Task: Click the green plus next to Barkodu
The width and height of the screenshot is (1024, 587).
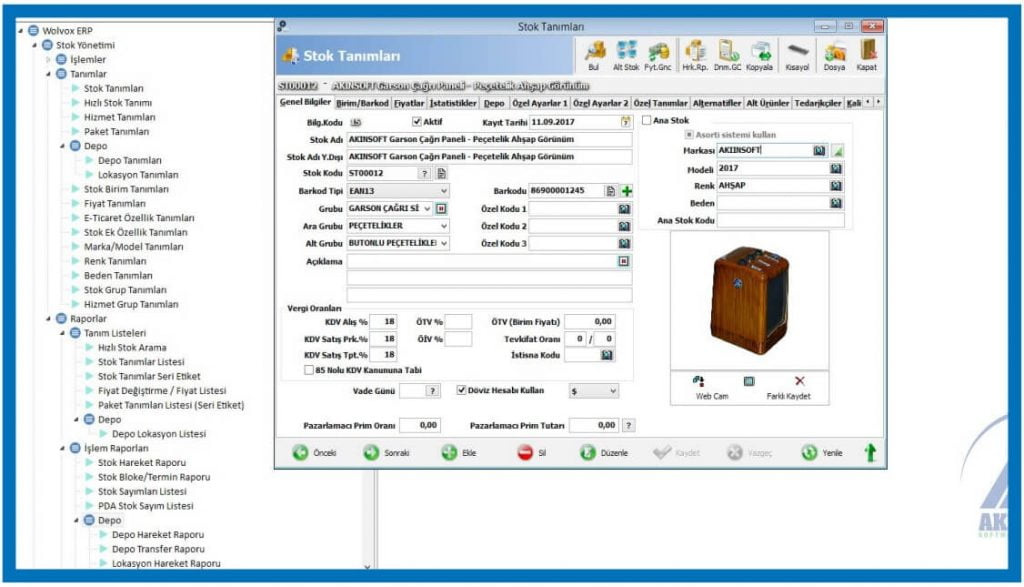Action: coord(627,191)
